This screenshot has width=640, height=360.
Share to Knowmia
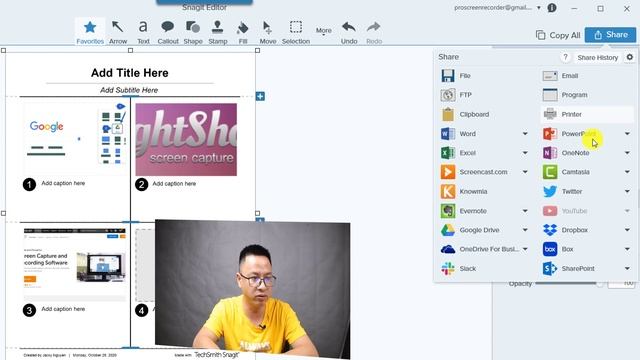click(464, 191)
